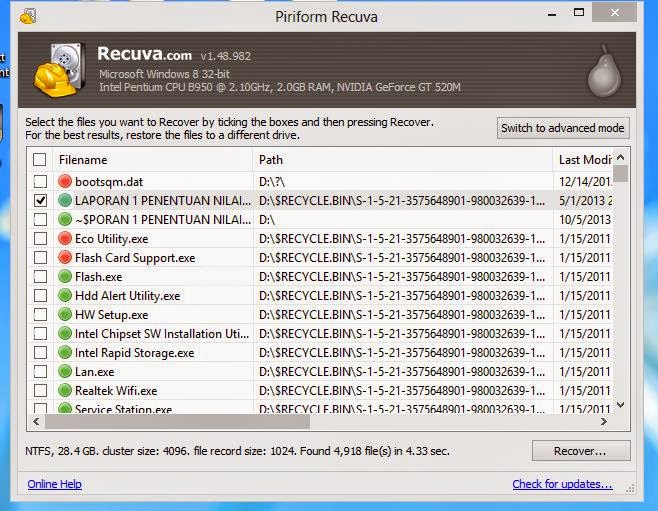Tick the Intel Chipset SW Installation checkbox
Screen dimensions: 658x511
(x=40, y=334)
